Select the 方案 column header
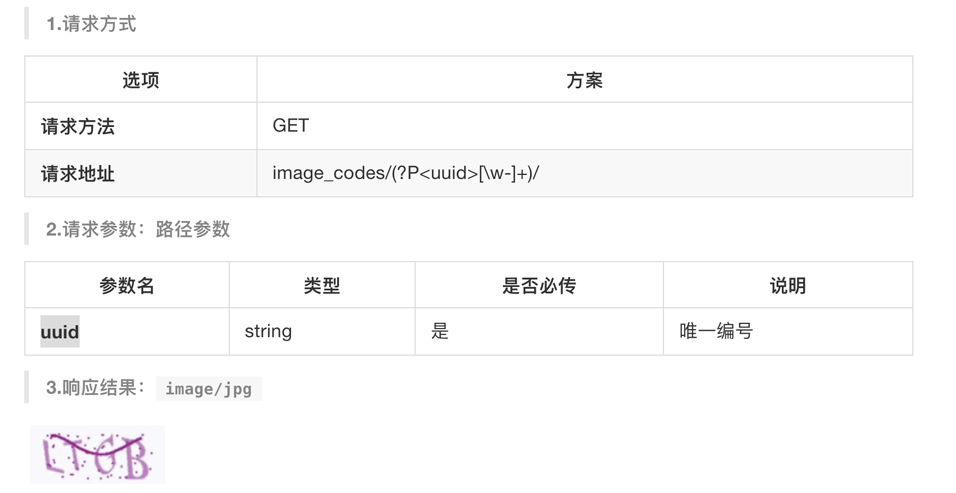The width and height of the screenshot is (956, 493). [x=584, y=80]
